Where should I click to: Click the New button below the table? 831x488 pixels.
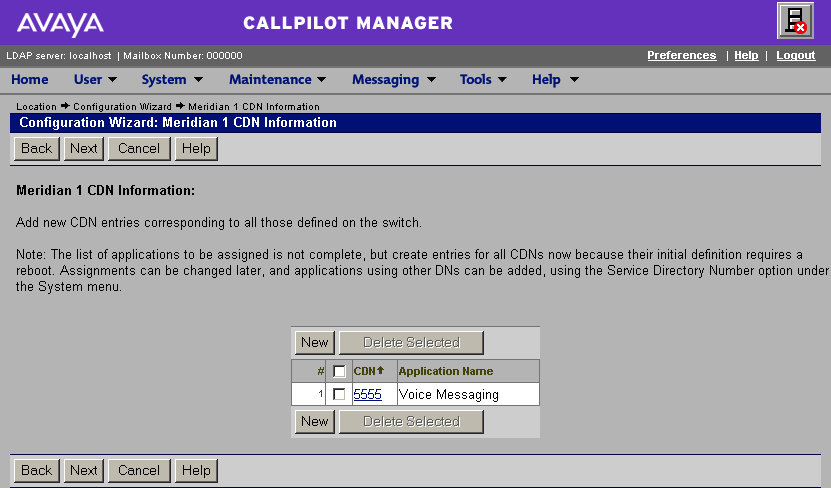tap(315, 422)
